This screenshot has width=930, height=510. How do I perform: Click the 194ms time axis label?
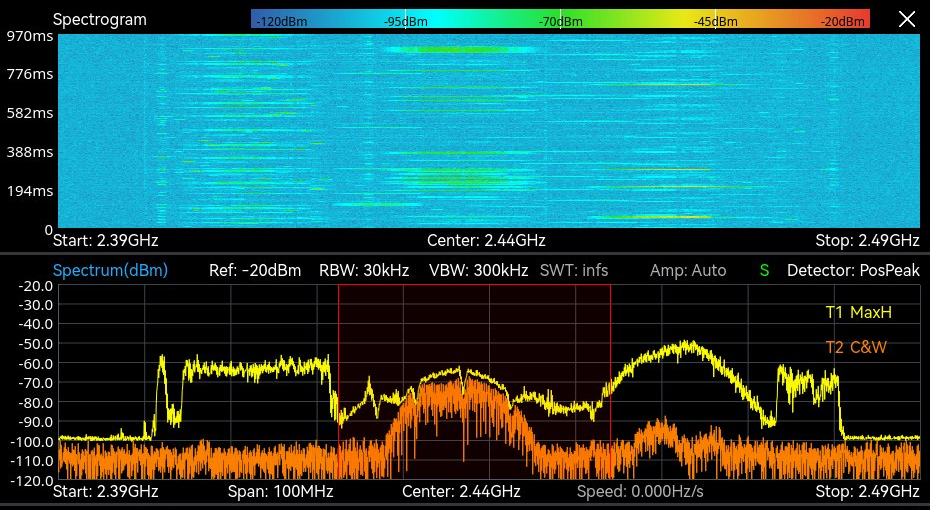click(x=30, y=191)
